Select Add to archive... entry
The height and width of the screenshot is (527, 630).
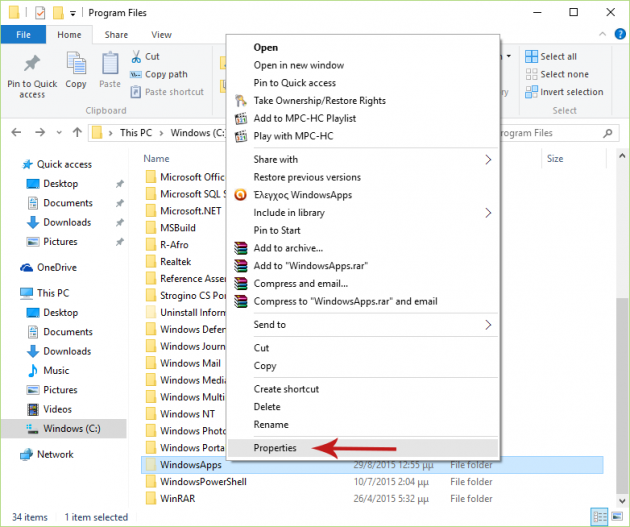[x=364, y=248]
